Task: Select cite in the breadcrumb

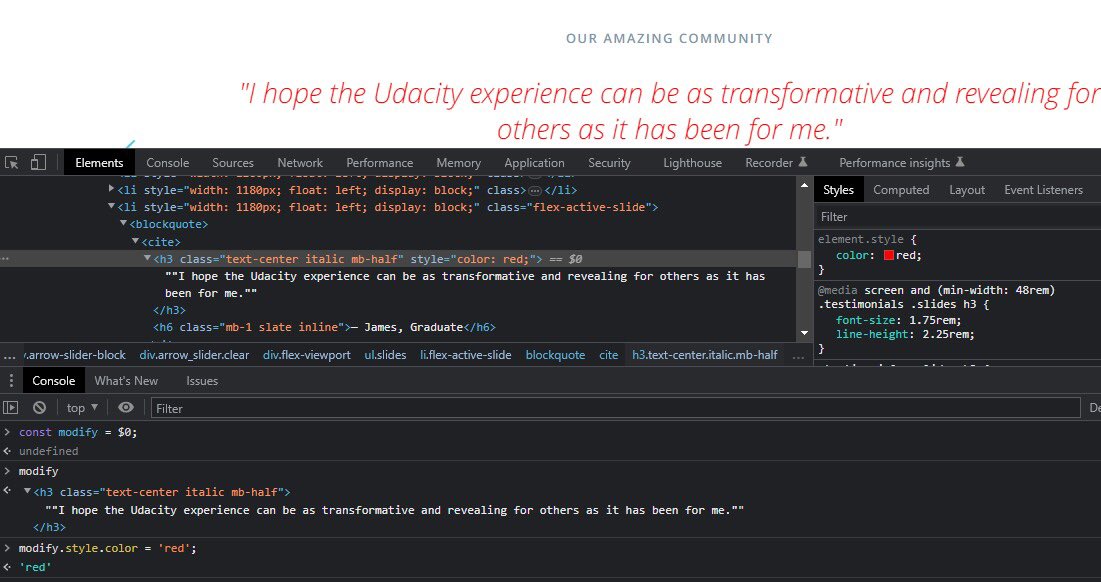Action: coord(609,355)
